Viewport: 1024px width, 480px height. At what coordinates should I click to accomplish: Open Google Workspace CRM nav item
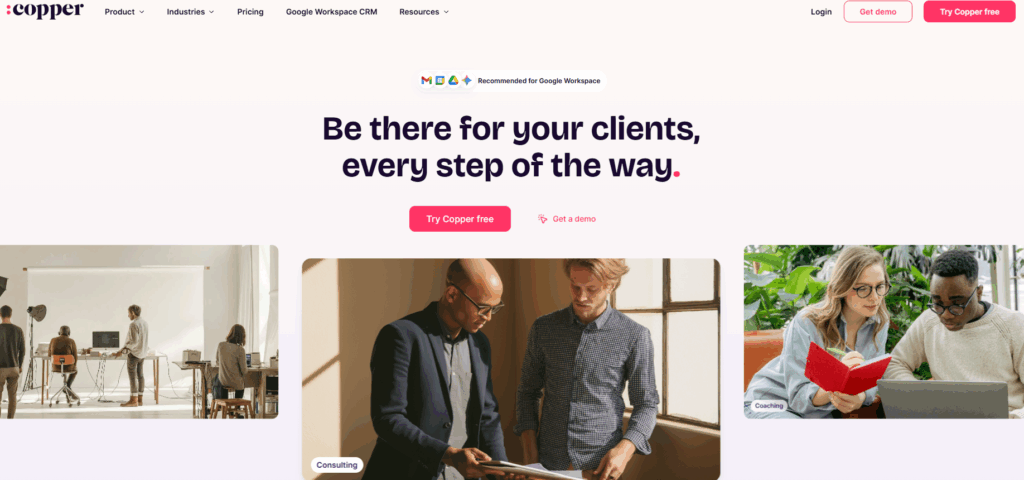[331, 12]
